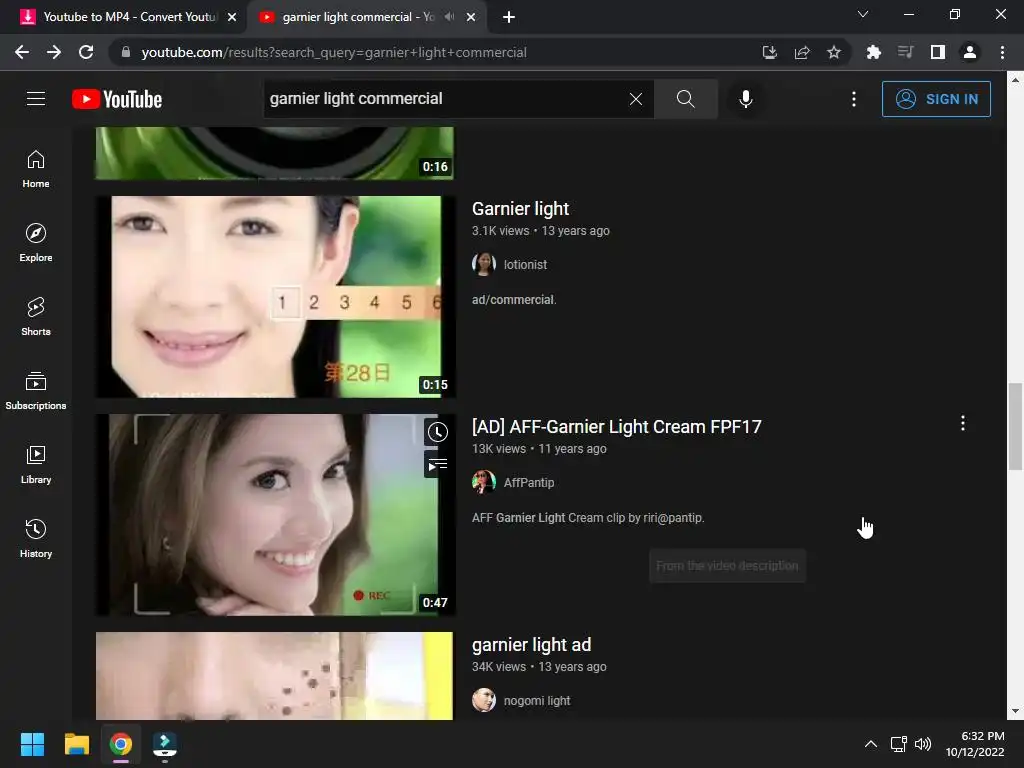Viewport: 1024px width, 768px height.
Task: Open Library in the sidebar
Action: click(x=36, y=464)
